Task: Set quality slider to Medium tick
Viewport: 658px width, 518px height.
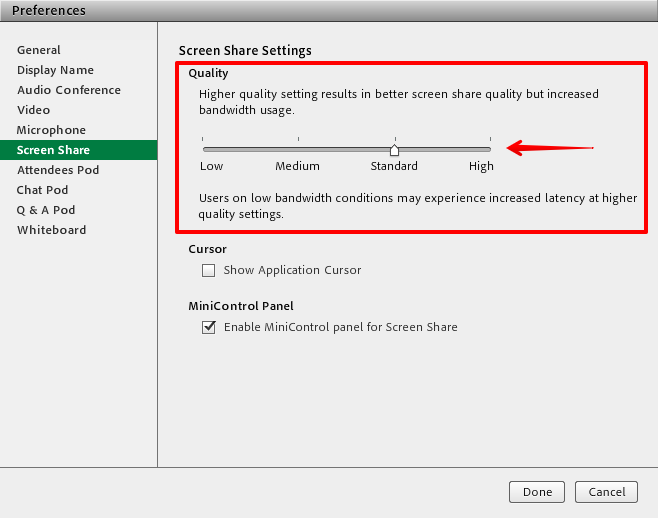Action: (298, 149)
